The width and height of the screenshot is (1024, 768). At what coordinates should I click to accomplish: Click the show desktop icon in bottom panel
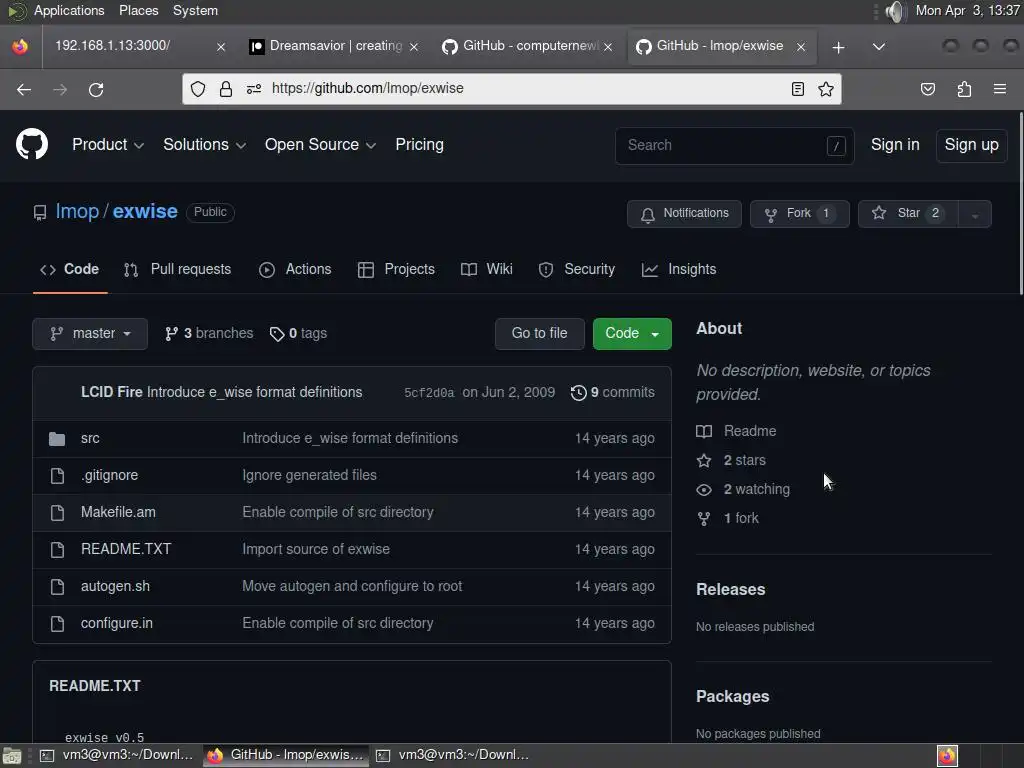point(12,756)
